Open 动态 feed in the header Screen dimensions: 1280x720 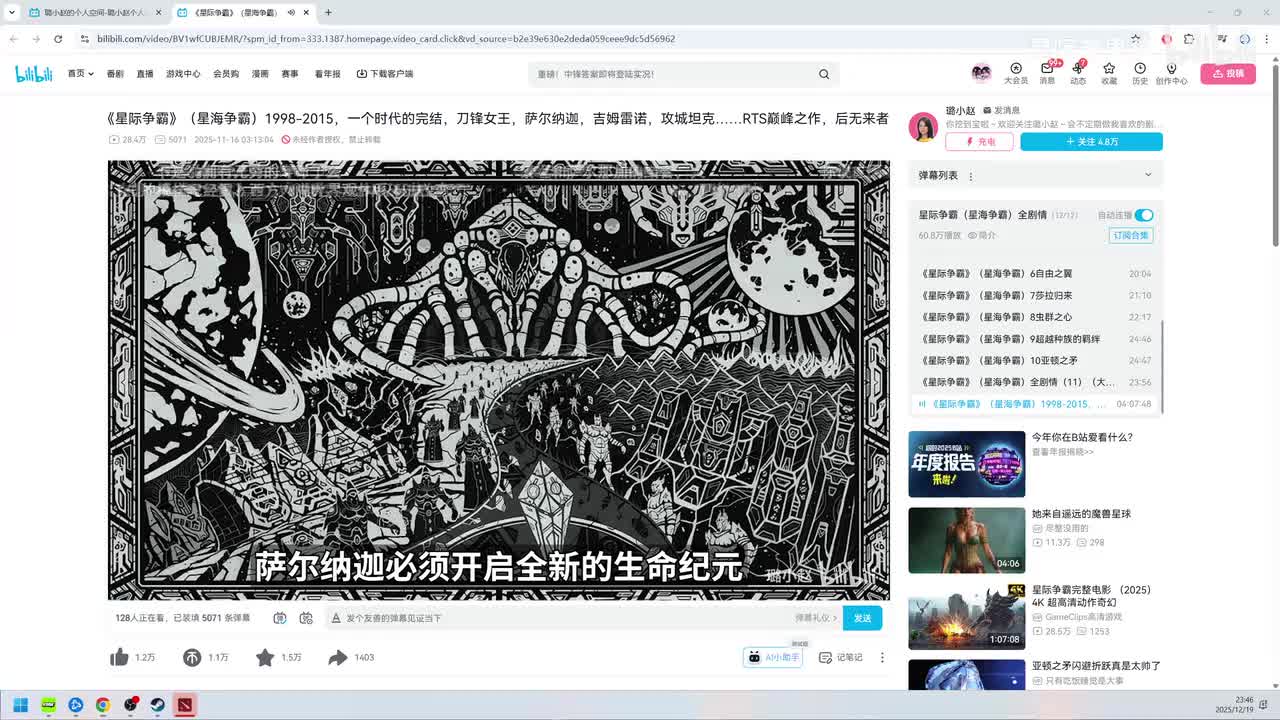pos(1078,73)
